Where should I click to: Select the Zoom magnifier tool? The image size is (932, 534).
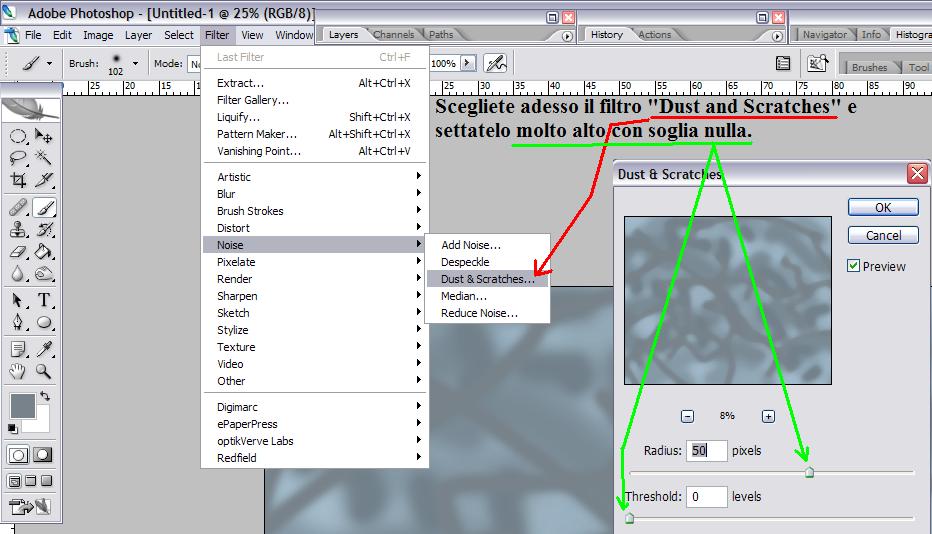click(x=43, y=372)
